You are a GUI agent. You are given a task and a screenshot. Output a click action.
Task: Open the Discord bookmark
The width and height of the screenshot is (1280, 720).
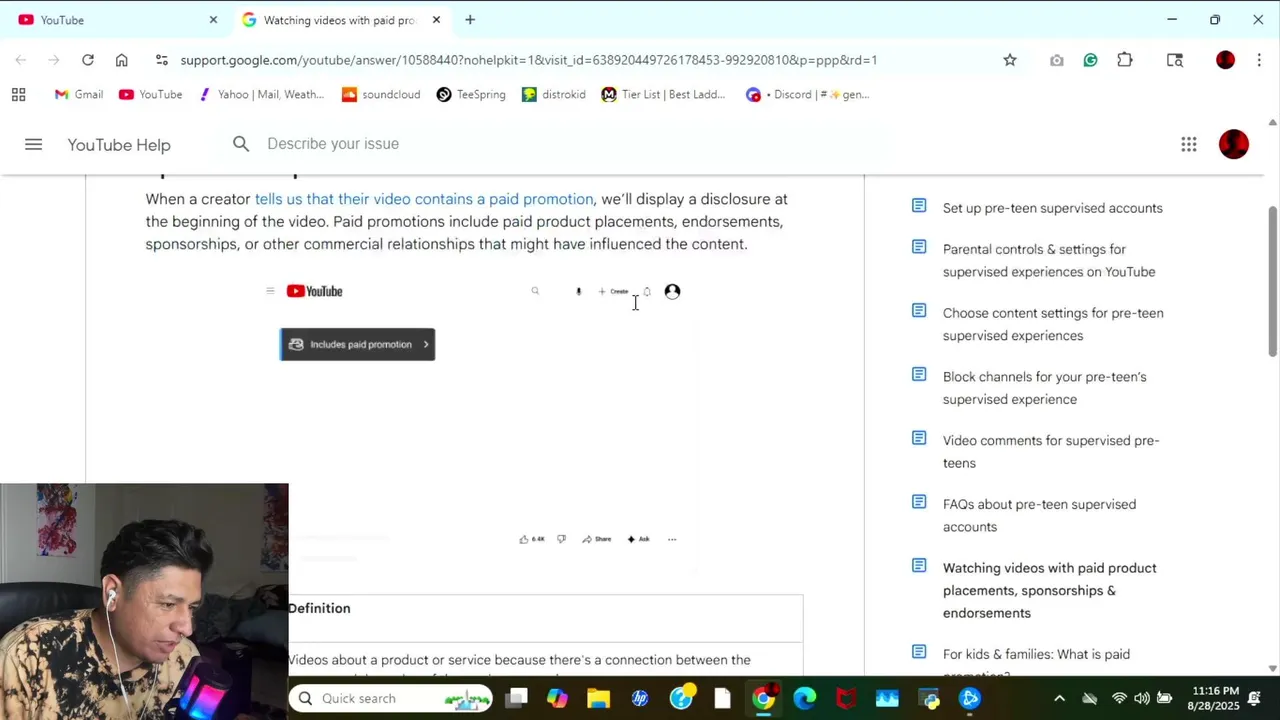[808, 95]
